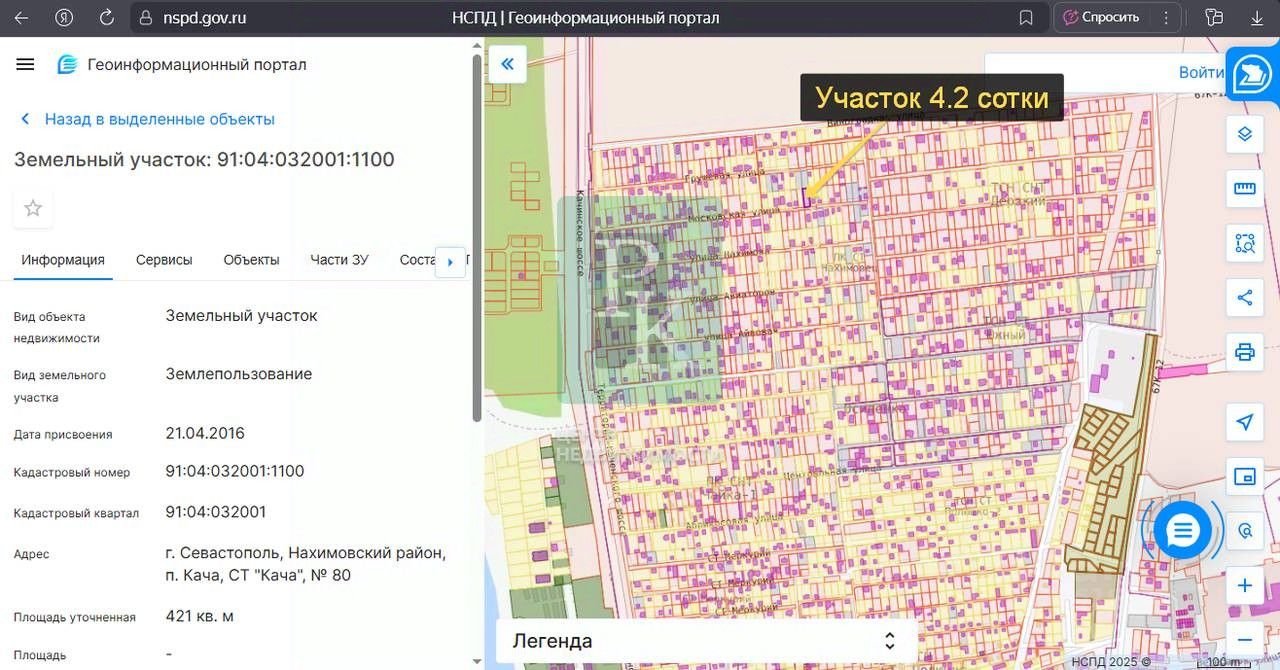Screen dimensions: 1280x670
Task: Click the Войти login button
Action: tap(1200, 72)
